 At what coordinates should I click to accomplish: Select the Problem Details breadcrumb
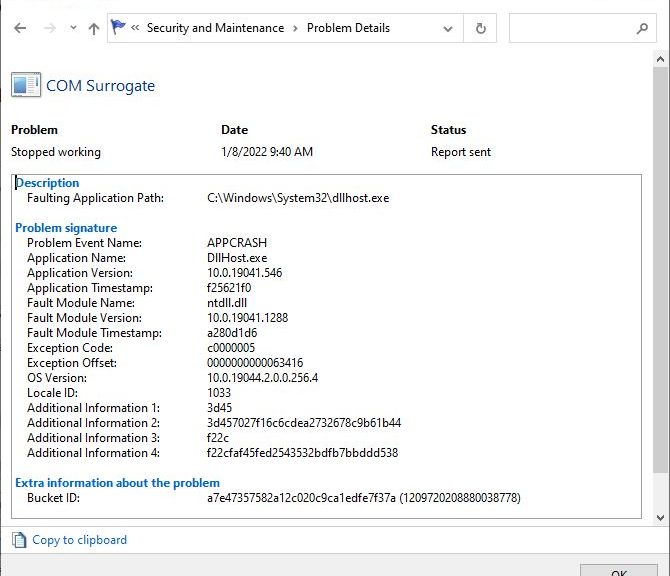click(x=348, y=28)
